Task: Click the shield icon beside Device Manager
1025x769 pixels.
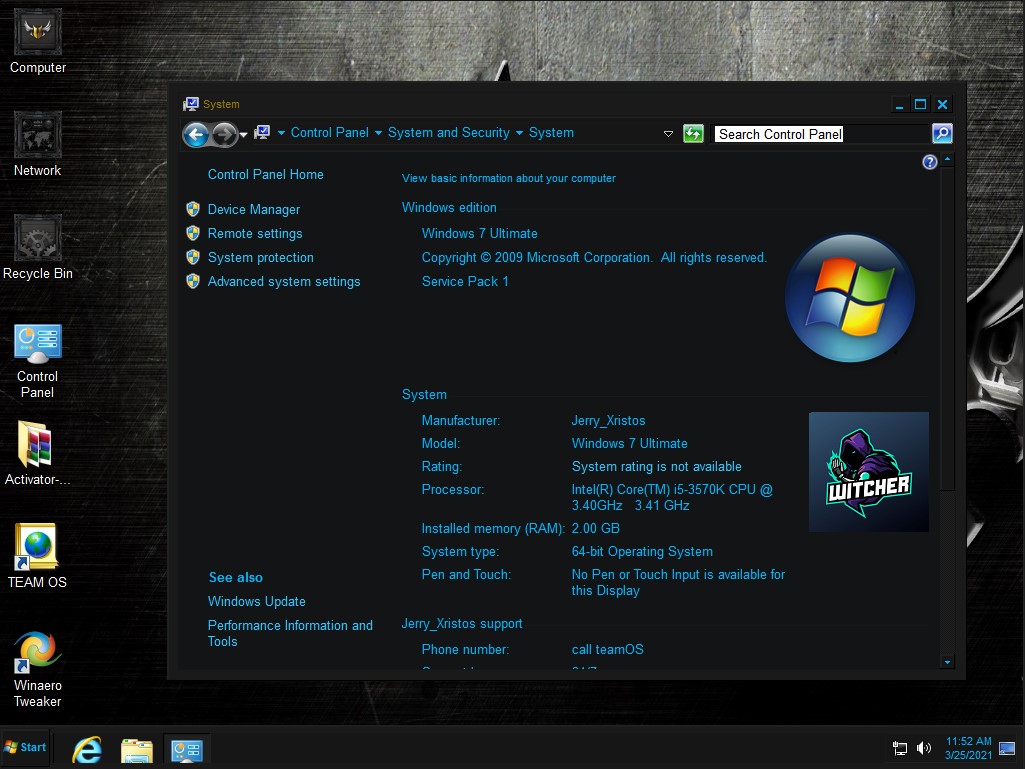Action: pos(193,209)
